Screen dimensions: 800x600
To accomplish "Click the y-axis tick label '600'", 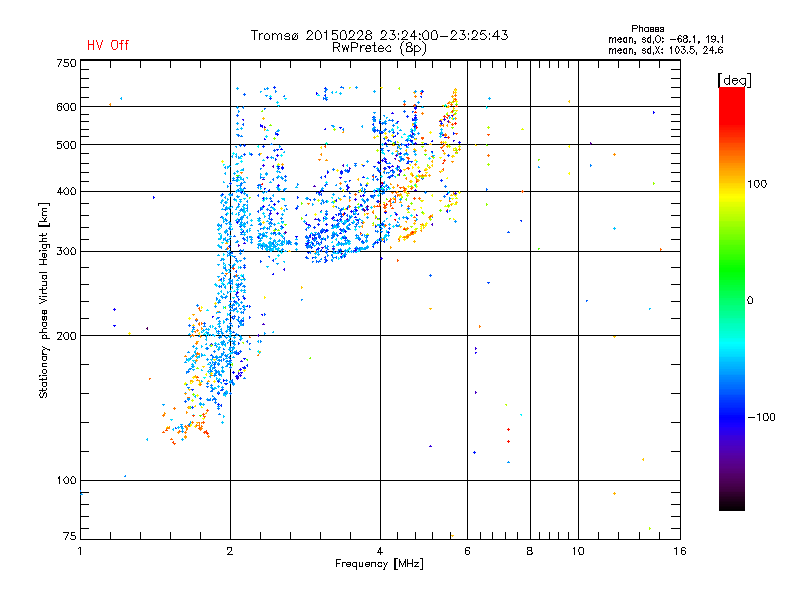I will pyautogui.click(x=66, y=107).
